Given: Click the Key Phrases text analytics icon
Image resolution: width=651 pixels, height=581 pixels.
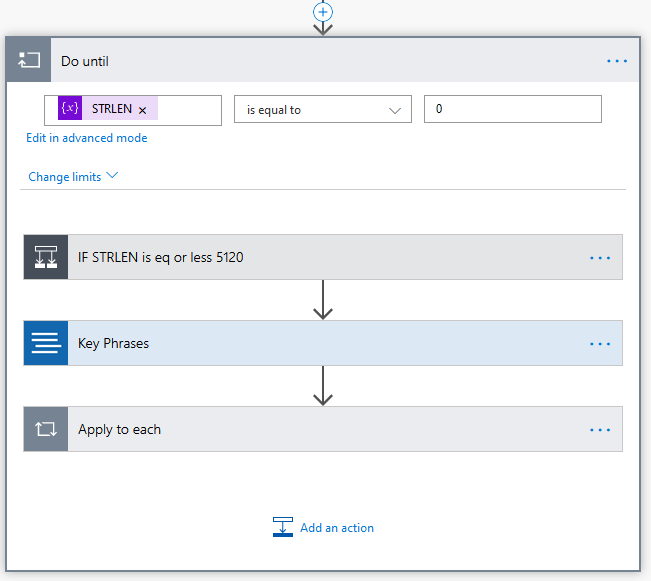Looking at the screenshot, I should tap(46, 343).
